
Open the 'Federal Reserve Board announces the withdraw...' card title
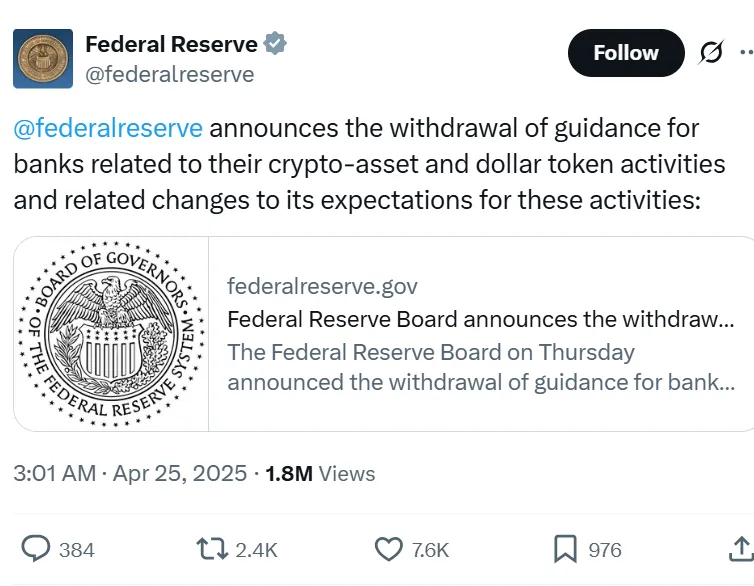click(x=480, y=320)
